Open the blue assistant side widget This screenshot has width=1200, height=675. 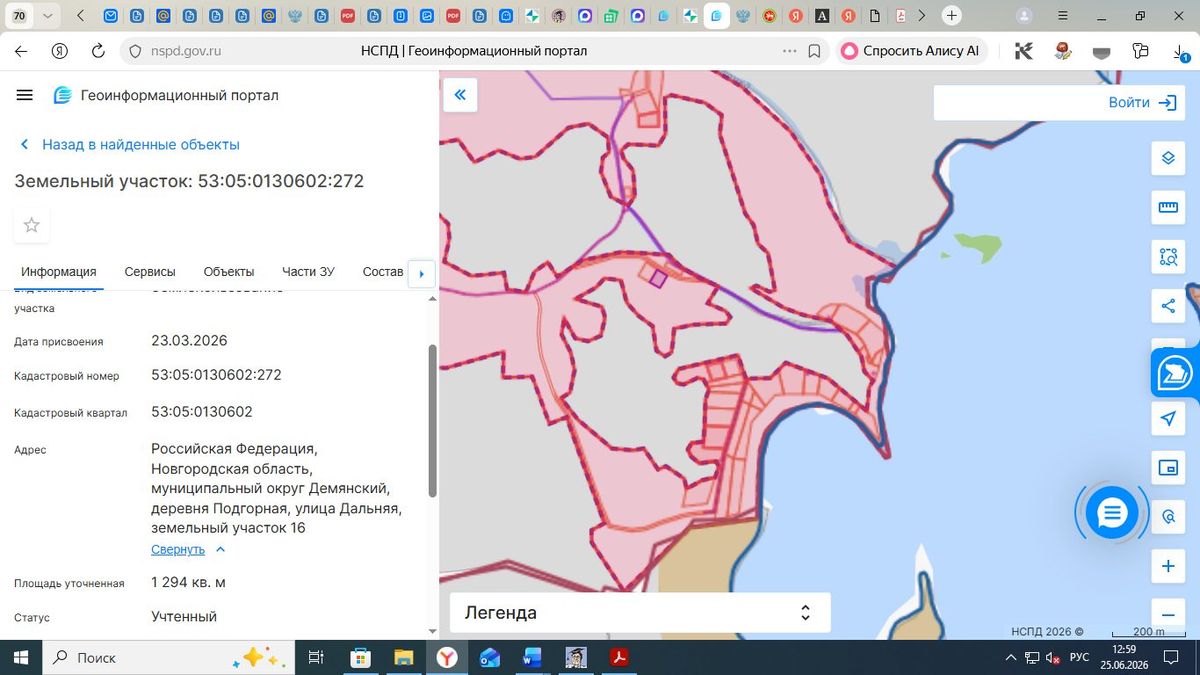click(1175, 374)
